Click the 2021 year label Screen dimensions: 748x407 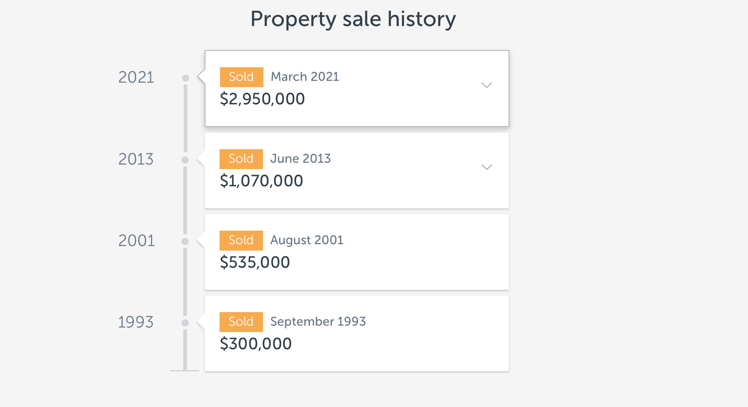[136, 78]
